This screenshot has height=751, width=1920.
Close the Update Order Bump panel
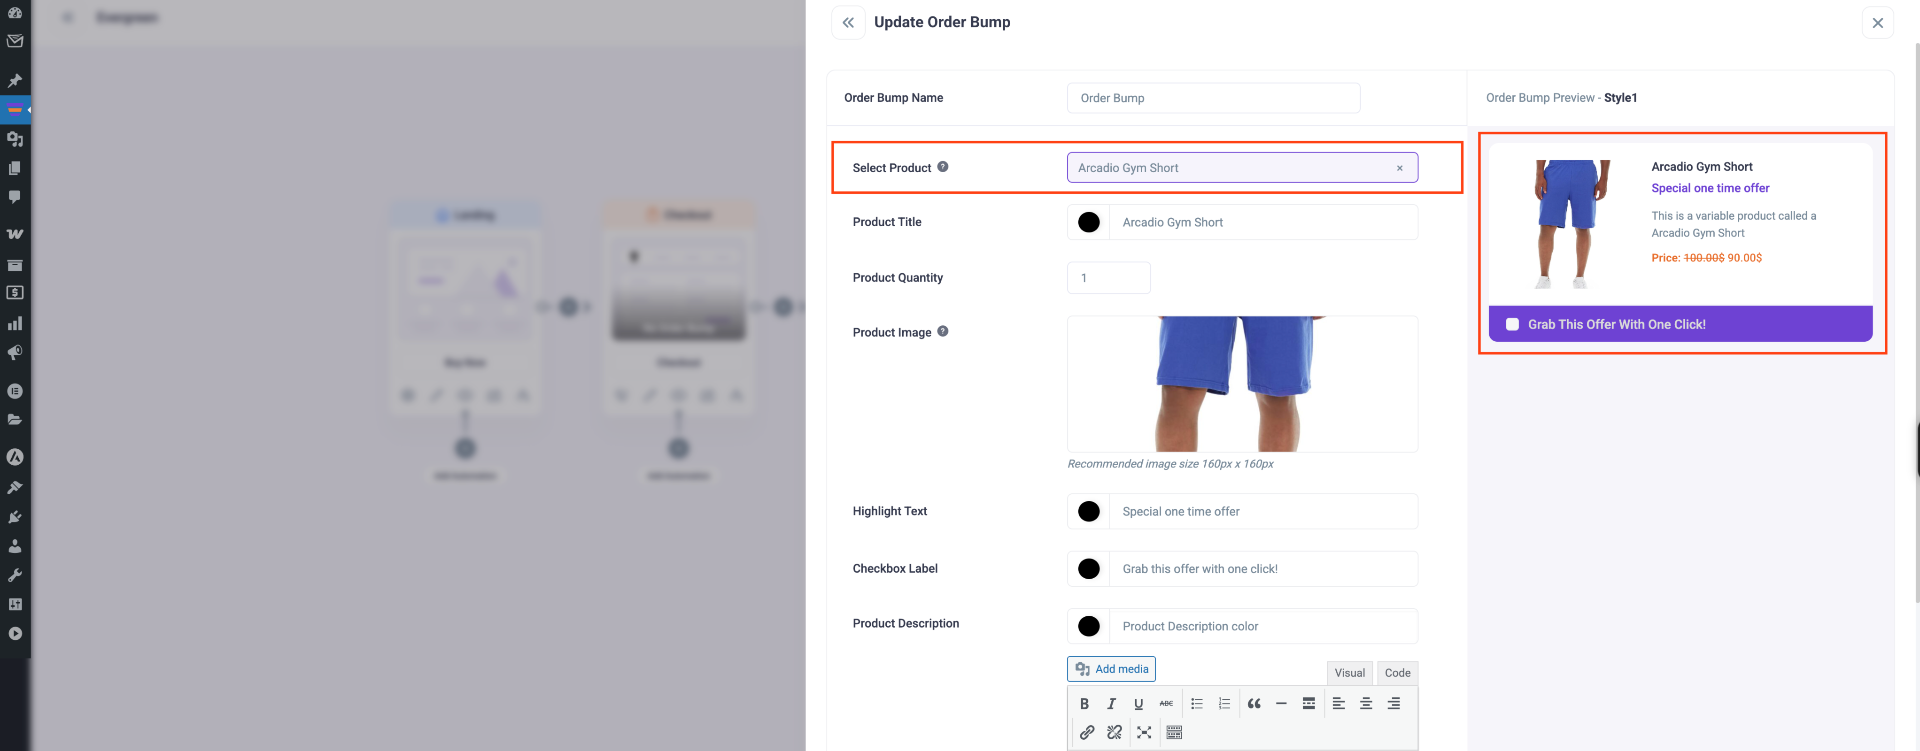point(1877,23)
